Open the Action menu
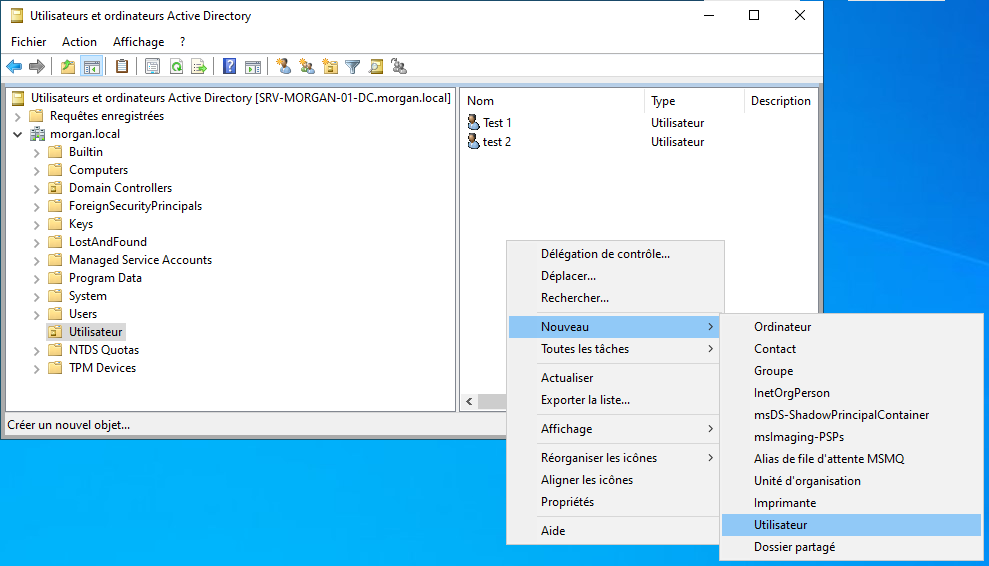 tap(79, 42)
